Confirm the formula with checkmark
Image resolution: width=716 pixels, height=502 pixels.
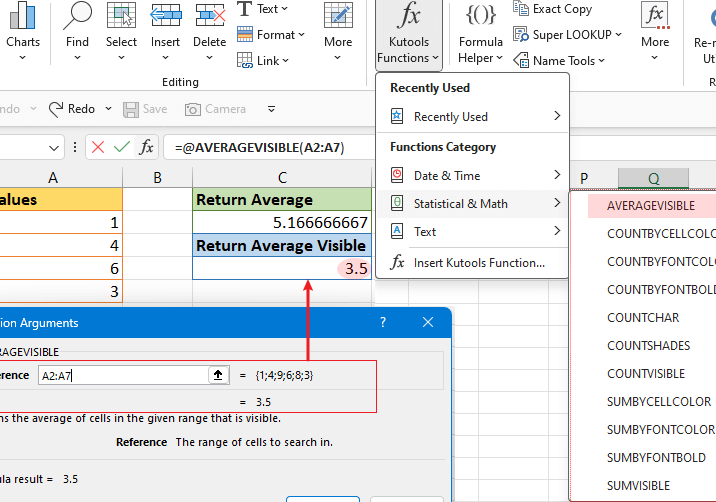pos(122,148)
